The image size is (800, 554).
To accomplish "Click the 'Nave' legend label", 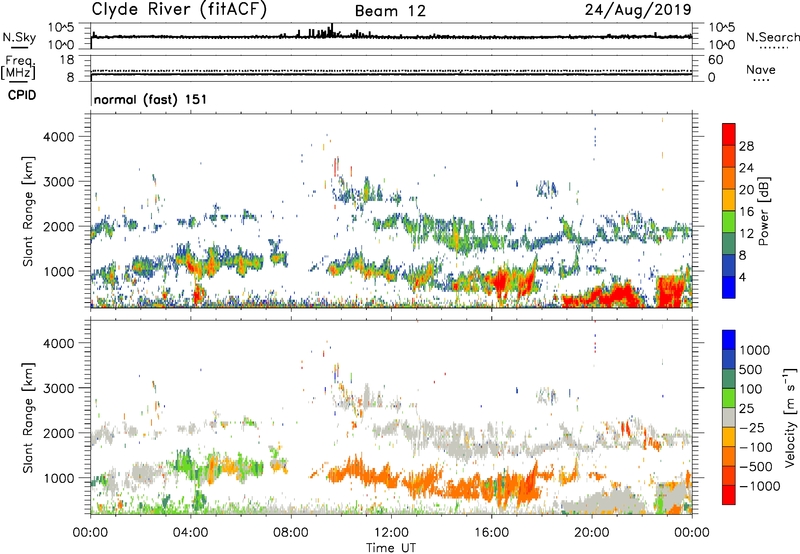I will [x=761, y=69].
